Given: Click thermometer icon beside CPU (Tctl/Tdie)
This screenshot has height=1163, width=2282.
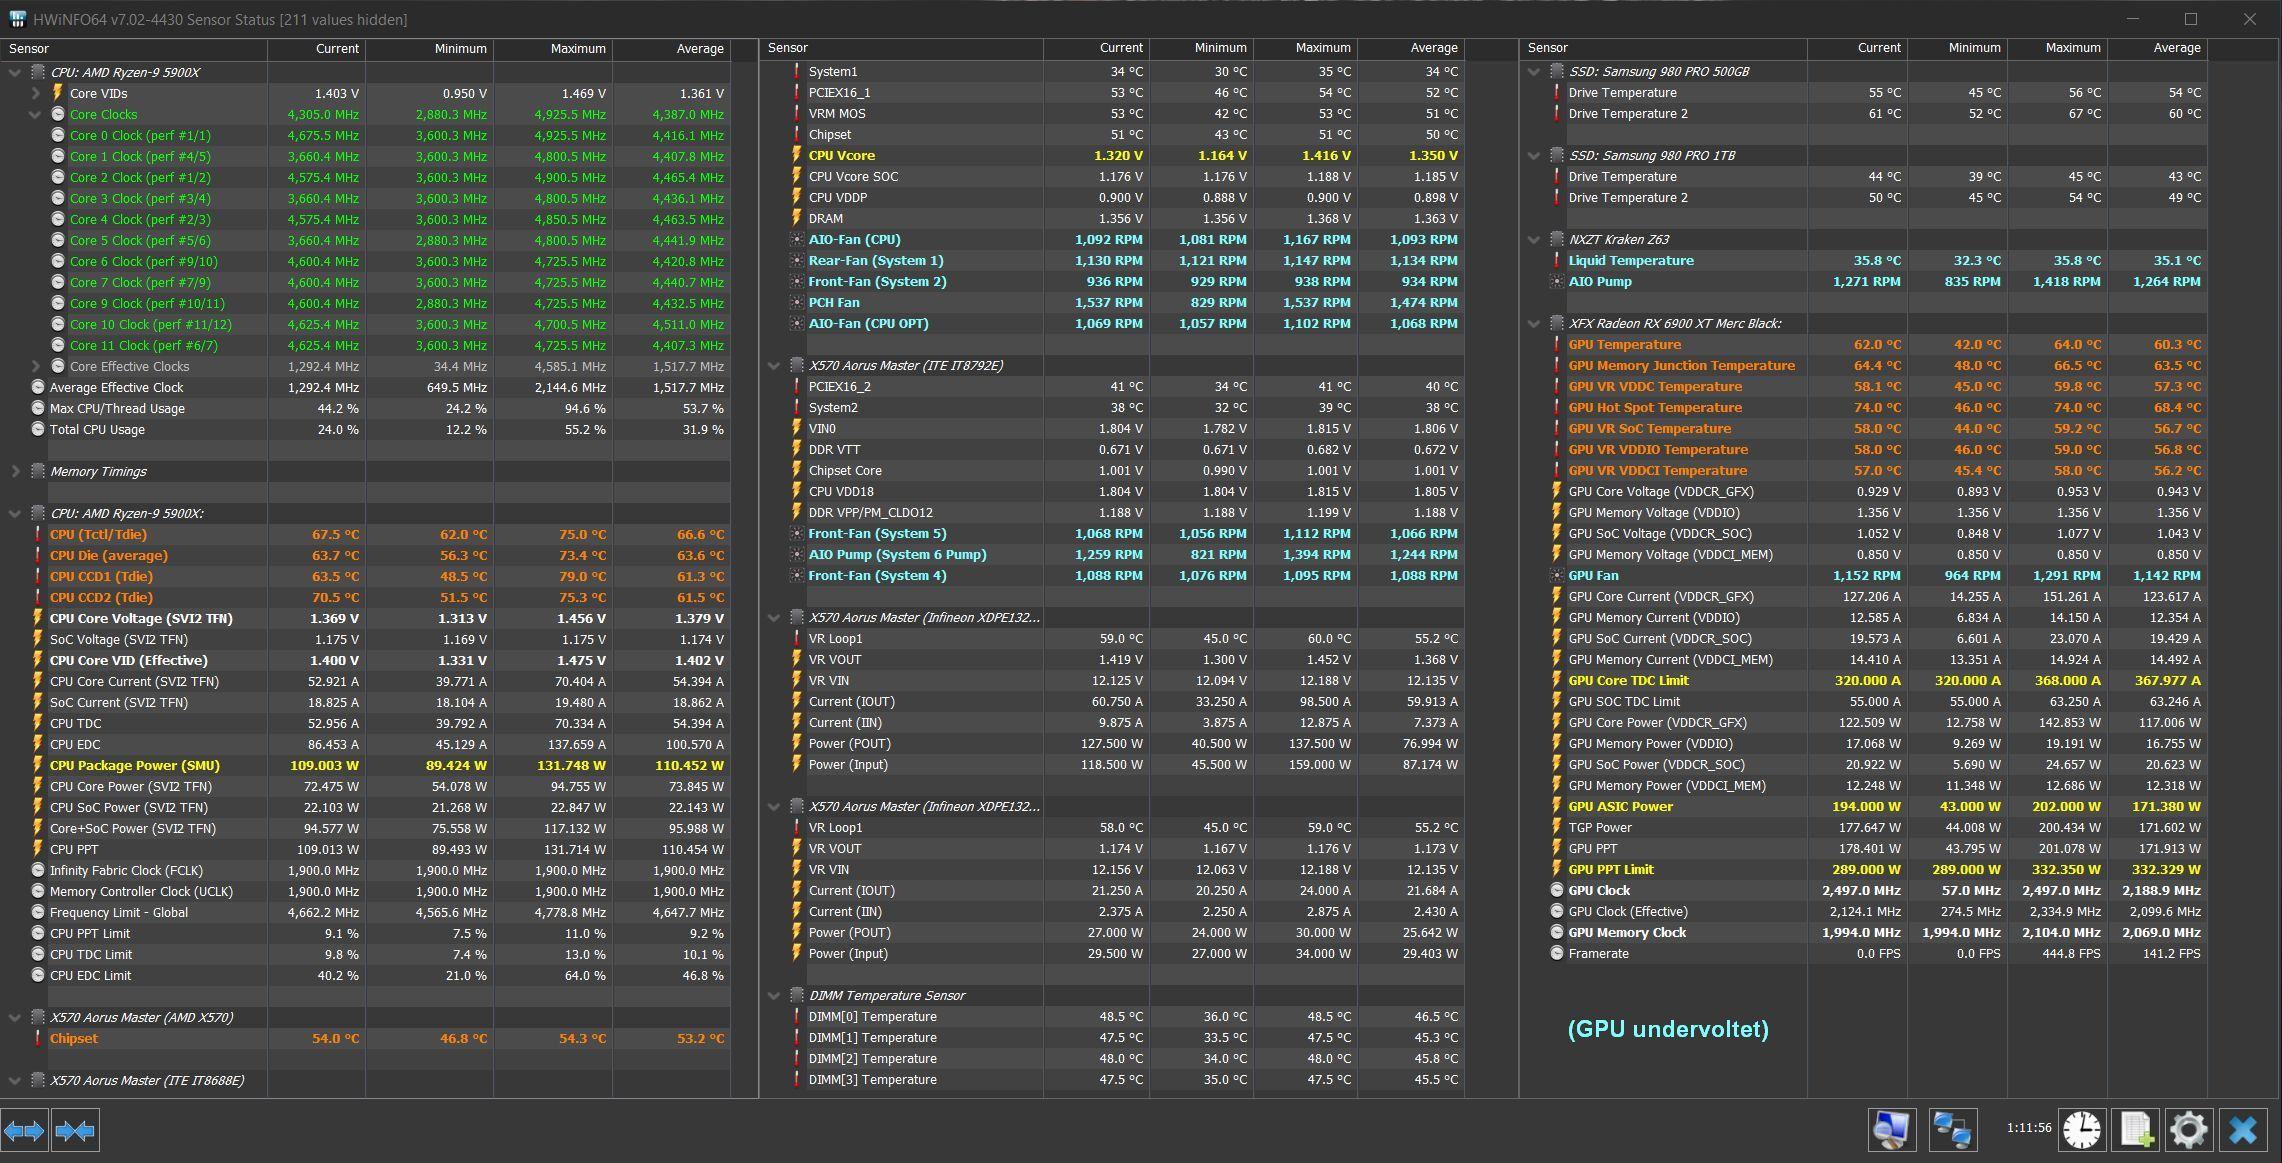Looking at the screenshot, I should point(38,534).
